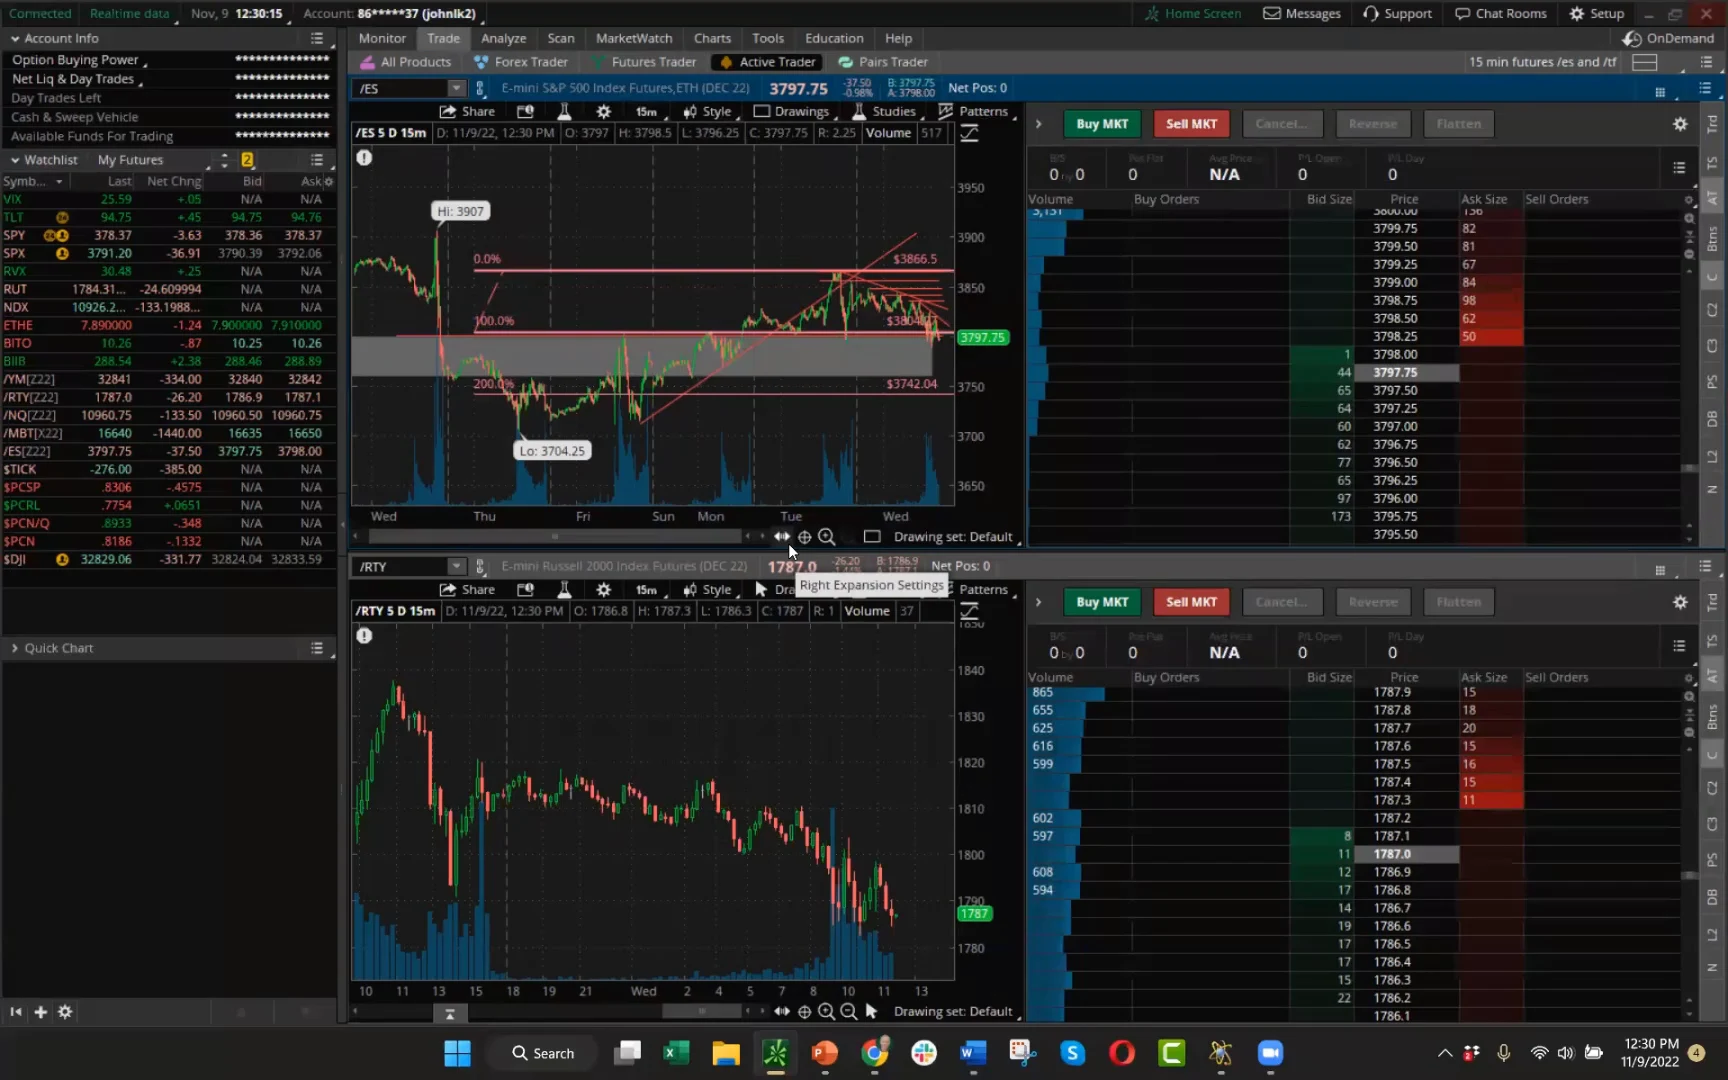Click the zoom magnifier icon under /ES chart
This screenshot has width=1728, height=1080.
pos(826,537)
